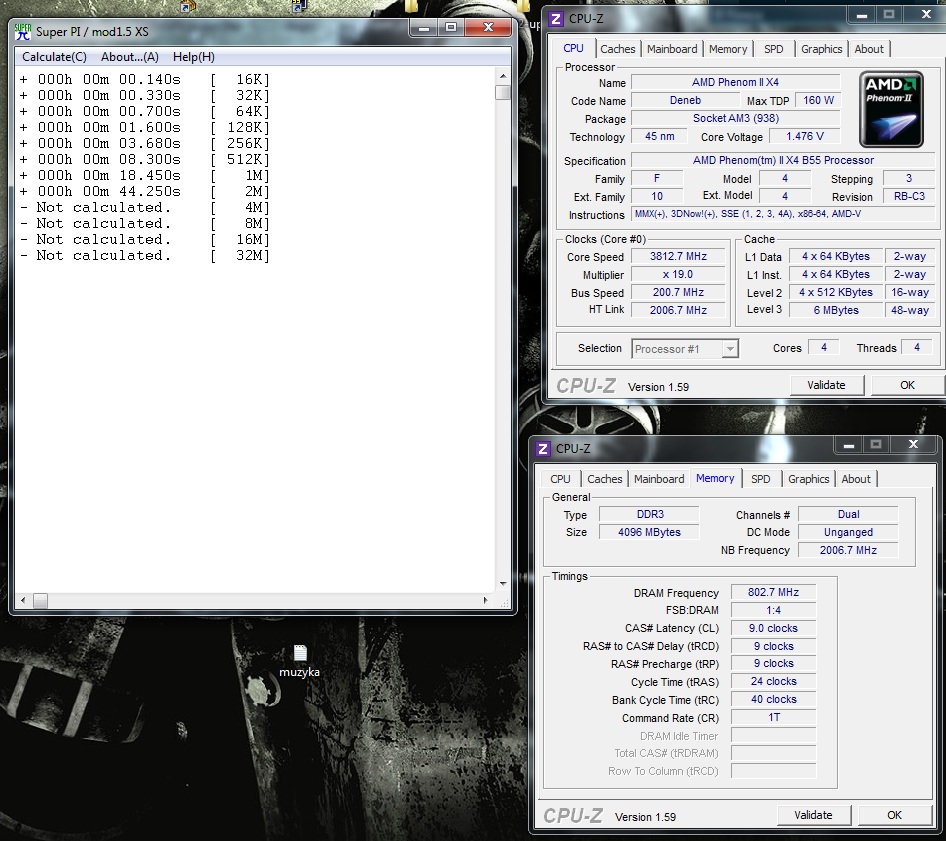The image size is (946, 841).
Task: Select the CPU tab in upper CPU-Z window
Action: coord(573,48)
